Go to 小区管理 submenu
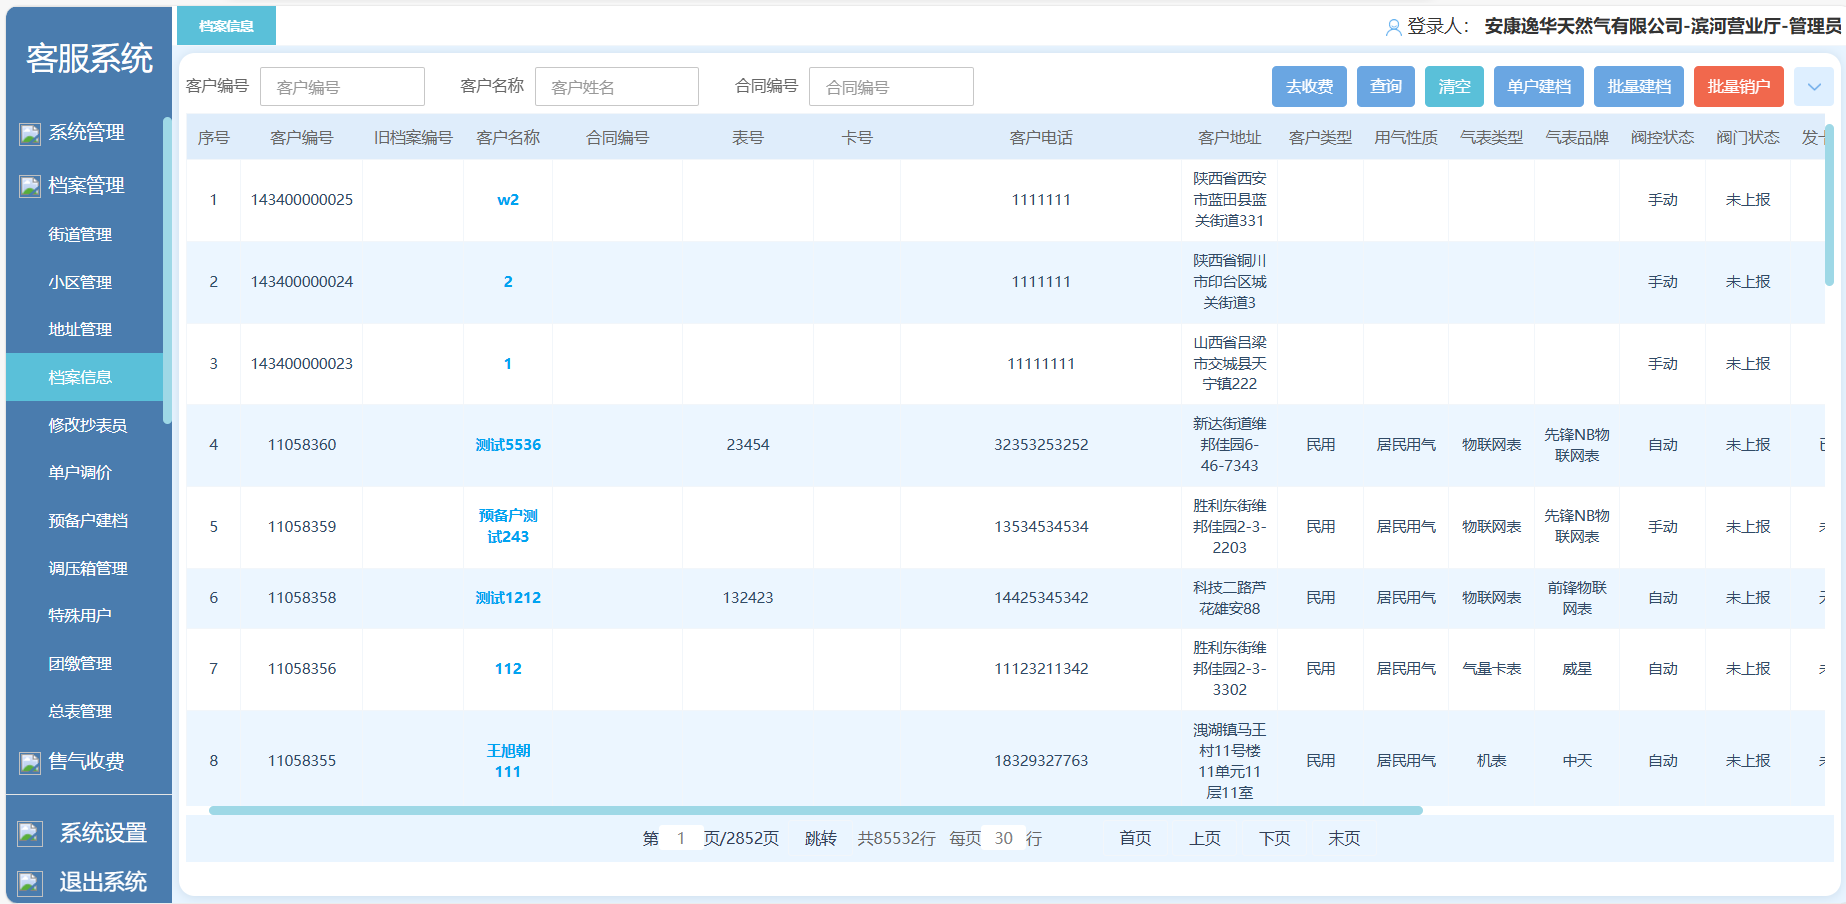 [x=80, y=282]
